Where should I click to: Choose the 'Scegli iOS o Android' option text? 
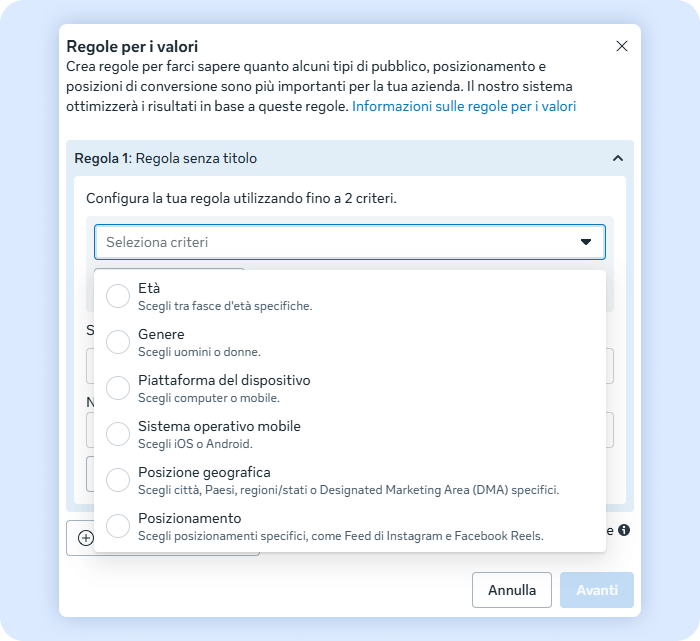(x=195, y=444)
